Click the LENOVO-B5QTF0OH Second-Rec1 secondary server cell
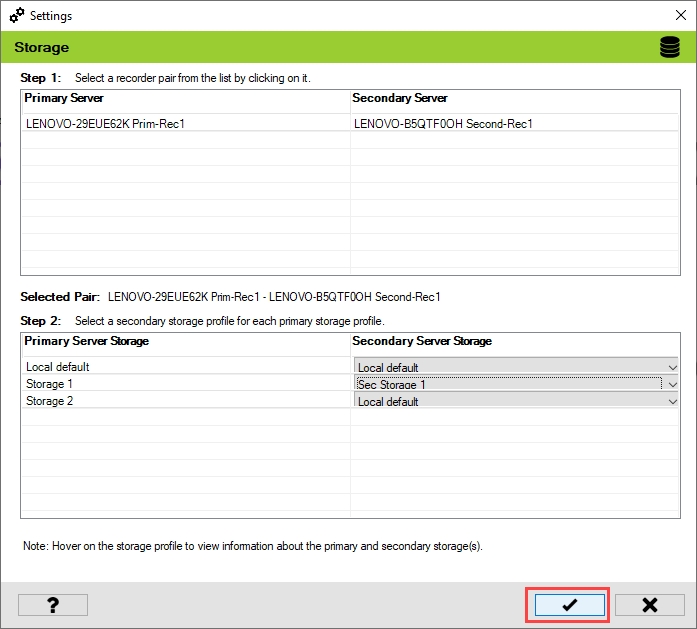The image size is (697, 629). pos(443,124)
